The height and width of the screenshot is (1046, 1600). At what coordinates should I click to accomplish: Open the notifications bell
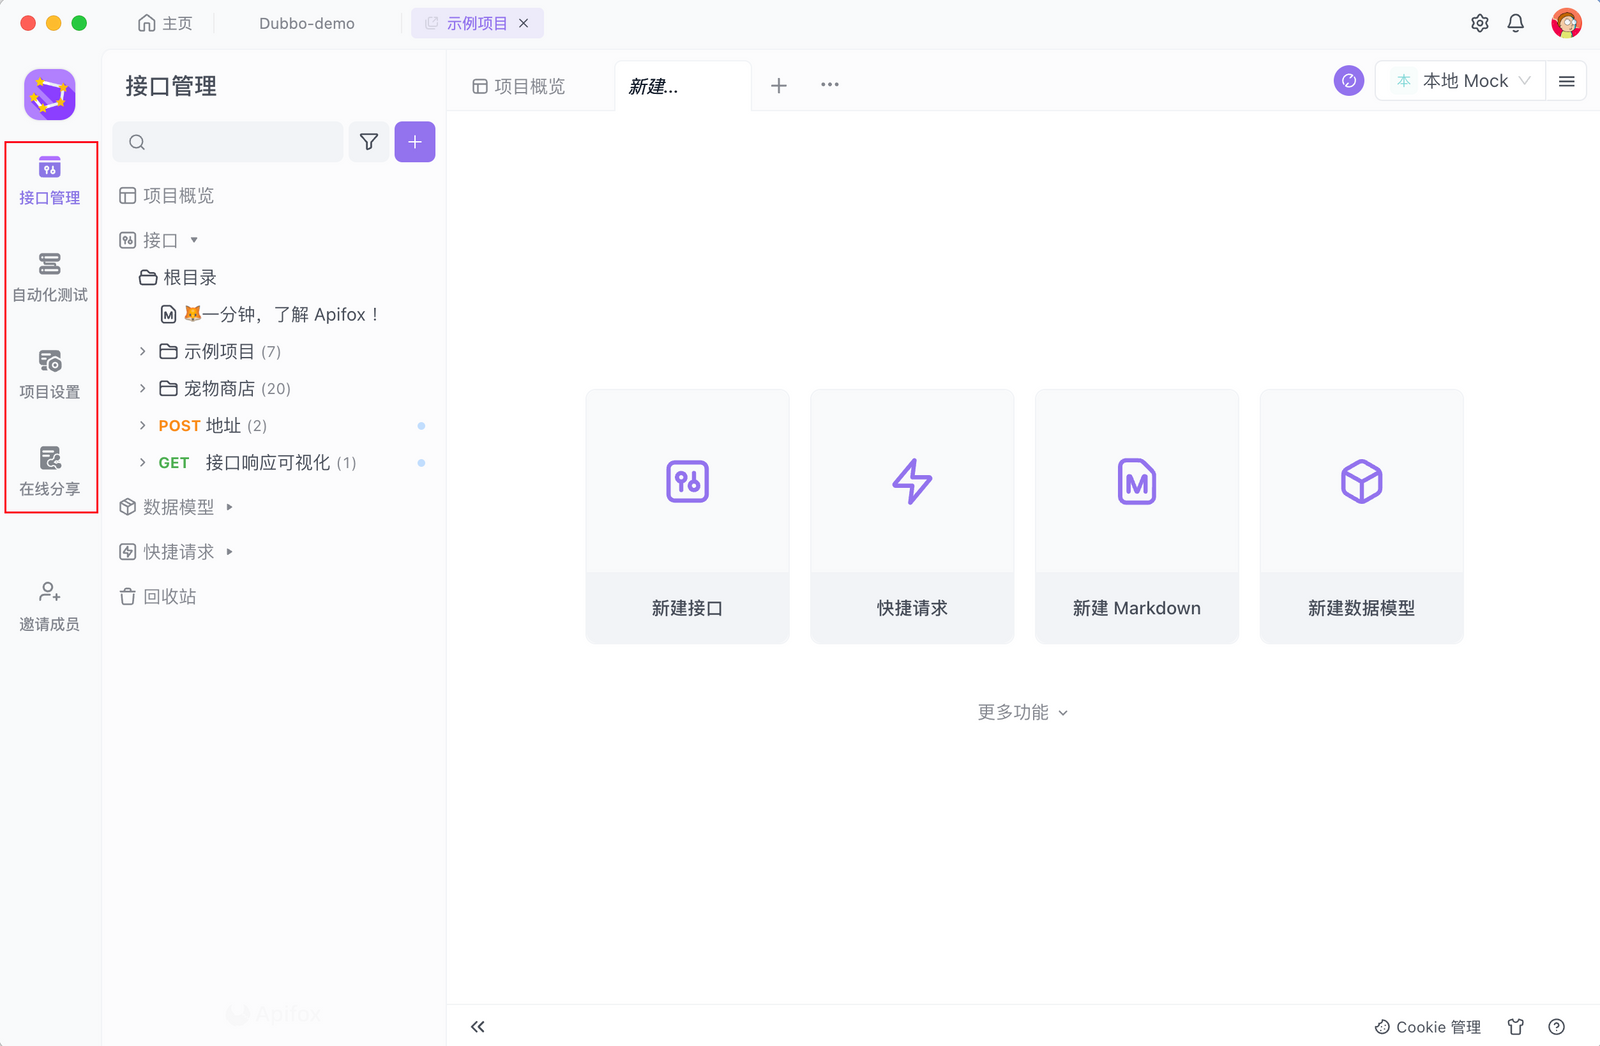click(x=1516, y=23)
